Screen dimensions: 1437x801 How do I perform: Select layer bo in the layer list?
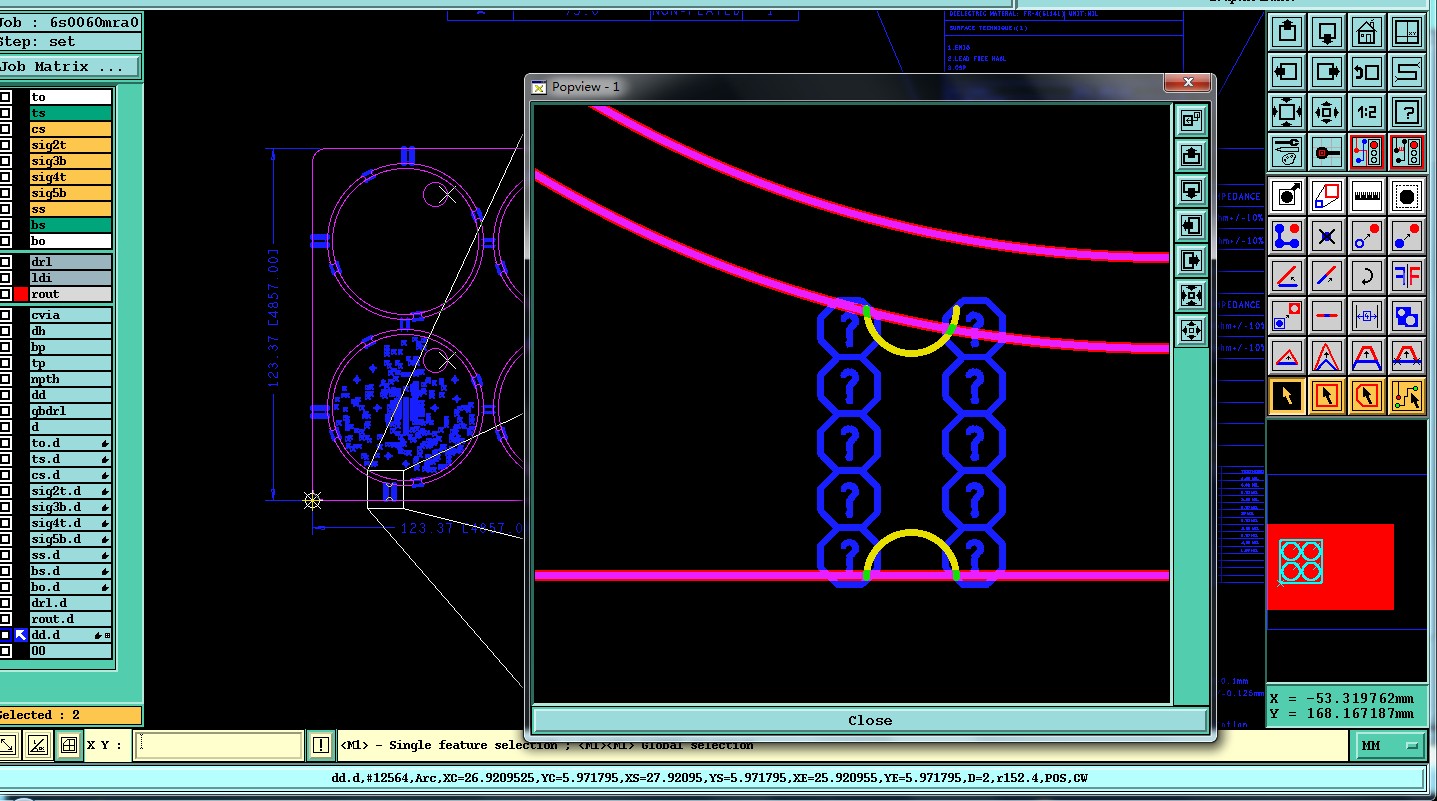tap(70, 241)
